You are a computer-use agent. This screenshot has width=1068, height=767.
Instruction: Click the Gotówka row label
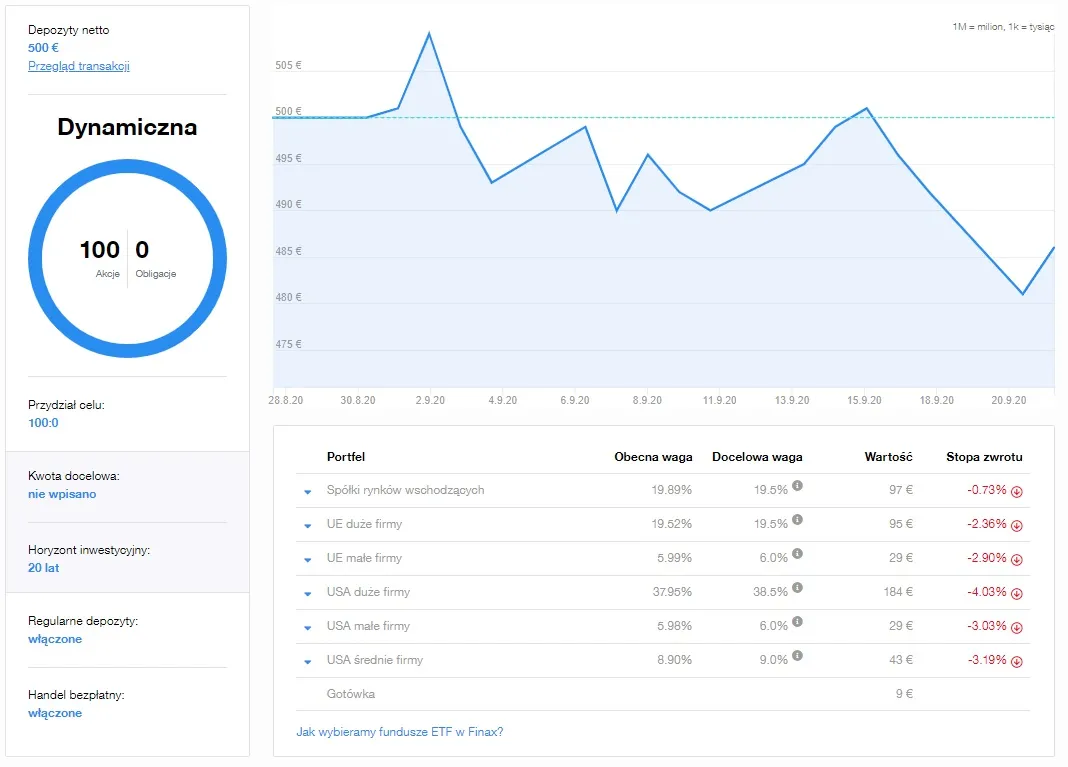click(x=351, y=694)
